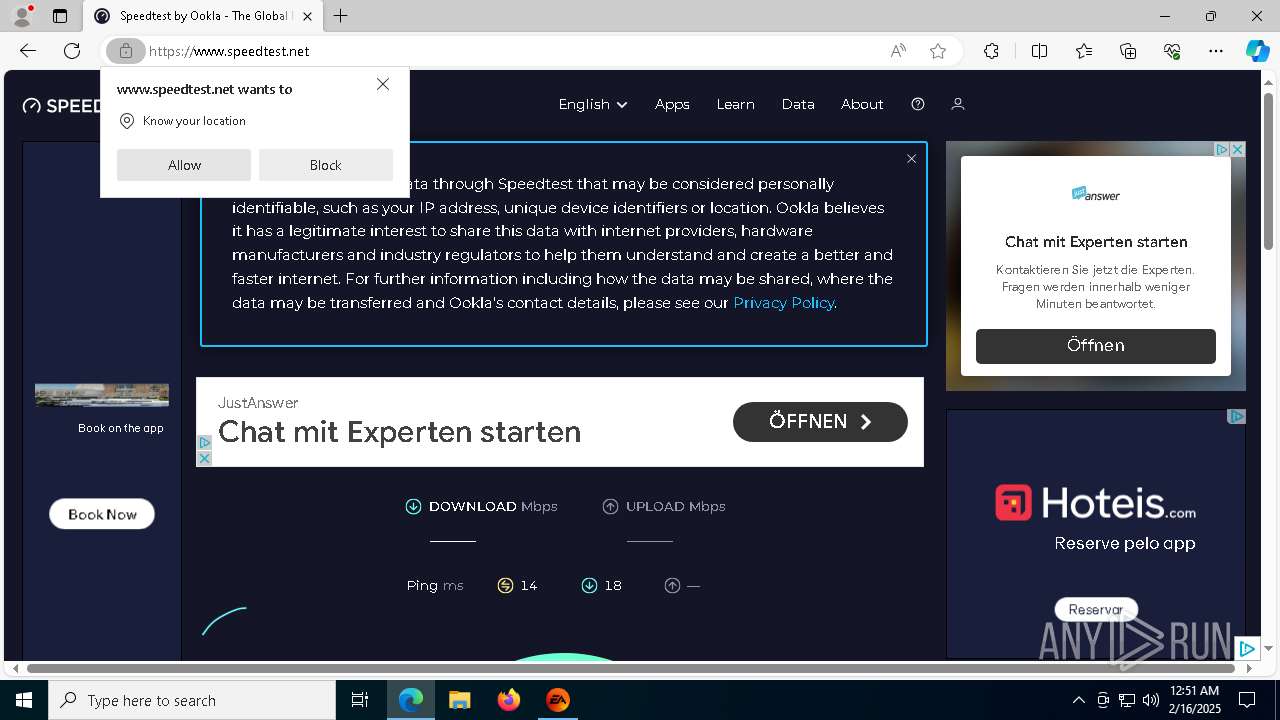This screenshot has width=1280, height=720.
Task: Click the Read aloud icon
Action: (x=898, y=51)
